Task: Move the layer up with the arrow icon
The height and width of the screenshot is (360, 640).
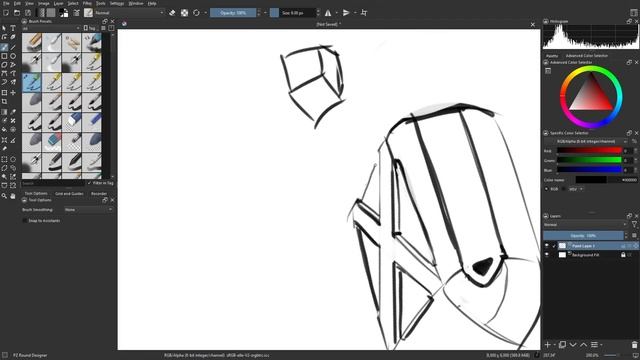Action: click(584, 345)
